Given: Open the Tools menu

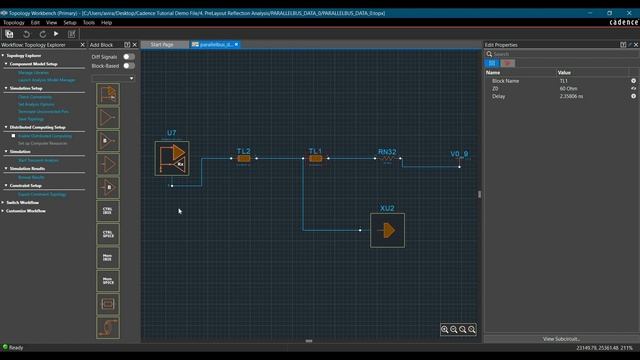Looking at the screenshot, I should pos(89,23).
